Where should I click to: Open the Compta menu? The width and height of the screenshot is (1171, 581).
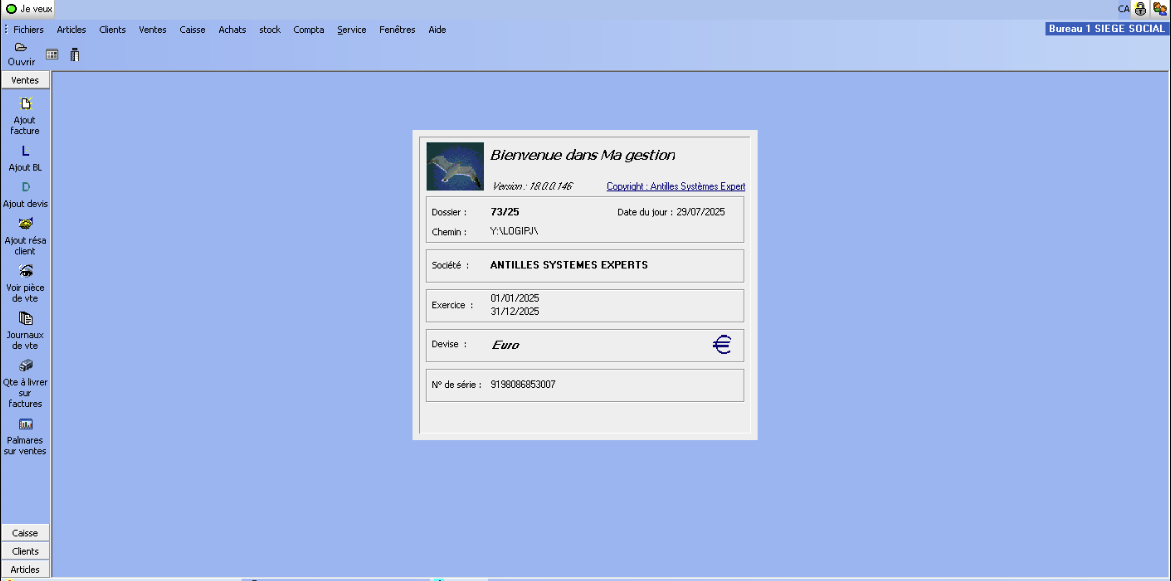(x=308, y=29)
